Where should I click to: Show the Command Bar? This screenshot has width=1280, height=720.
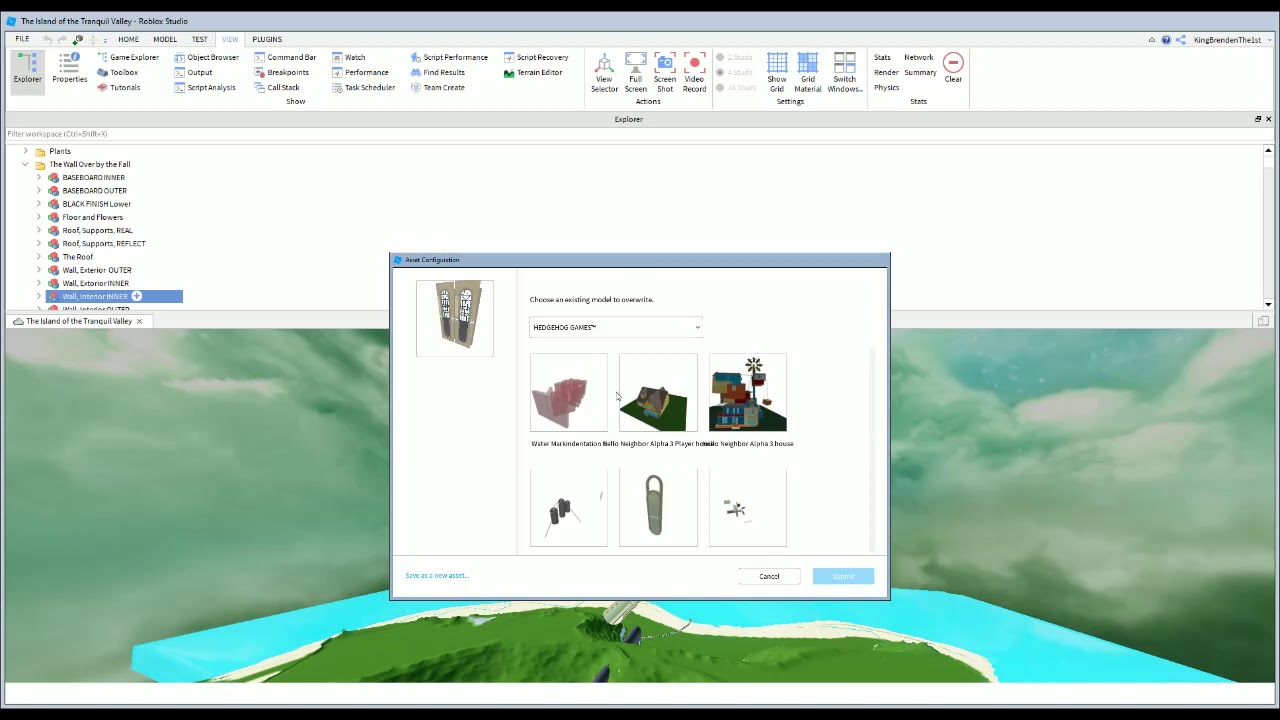285,57
